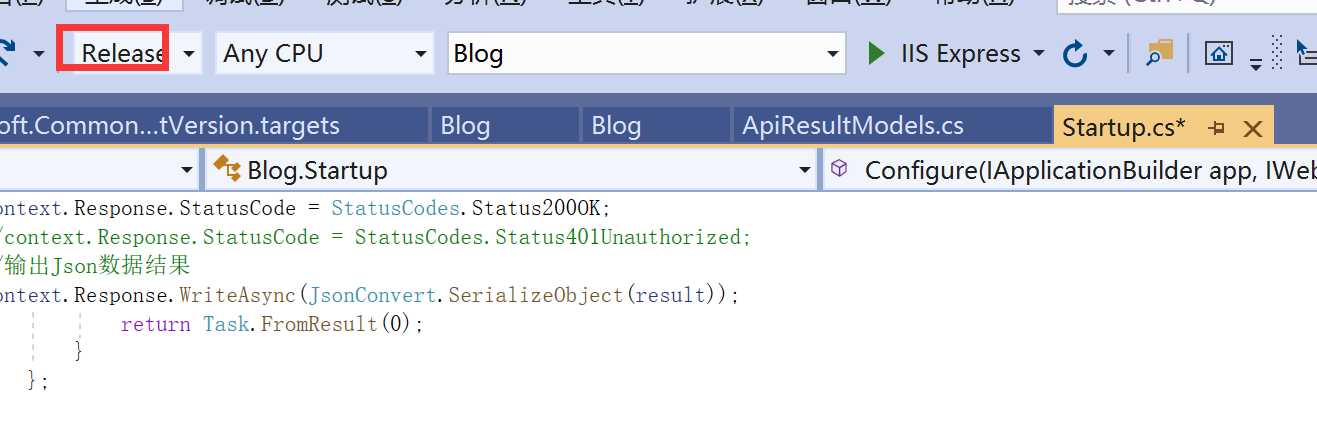
Task: Expand the arrow beside the refresh icon
Action: coord(1108,53)
